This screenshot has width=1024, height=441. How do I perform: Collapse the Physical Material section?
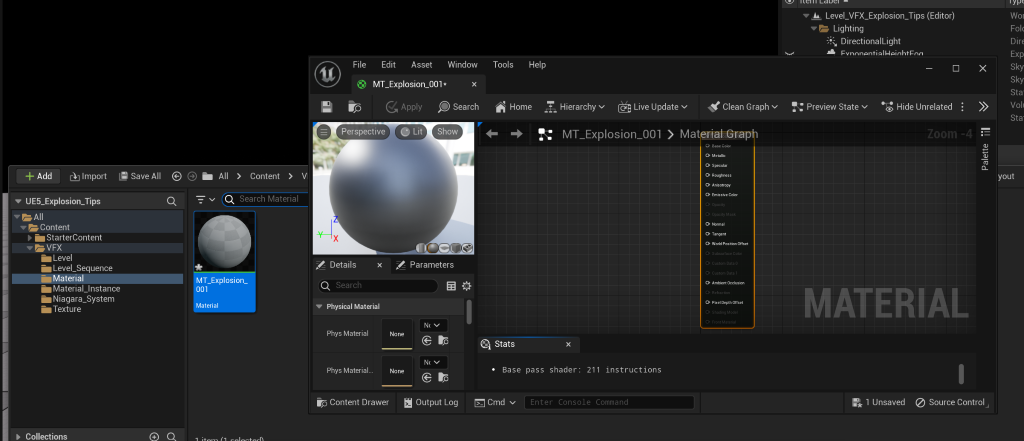pyautogui.click(x=319, y=306)
